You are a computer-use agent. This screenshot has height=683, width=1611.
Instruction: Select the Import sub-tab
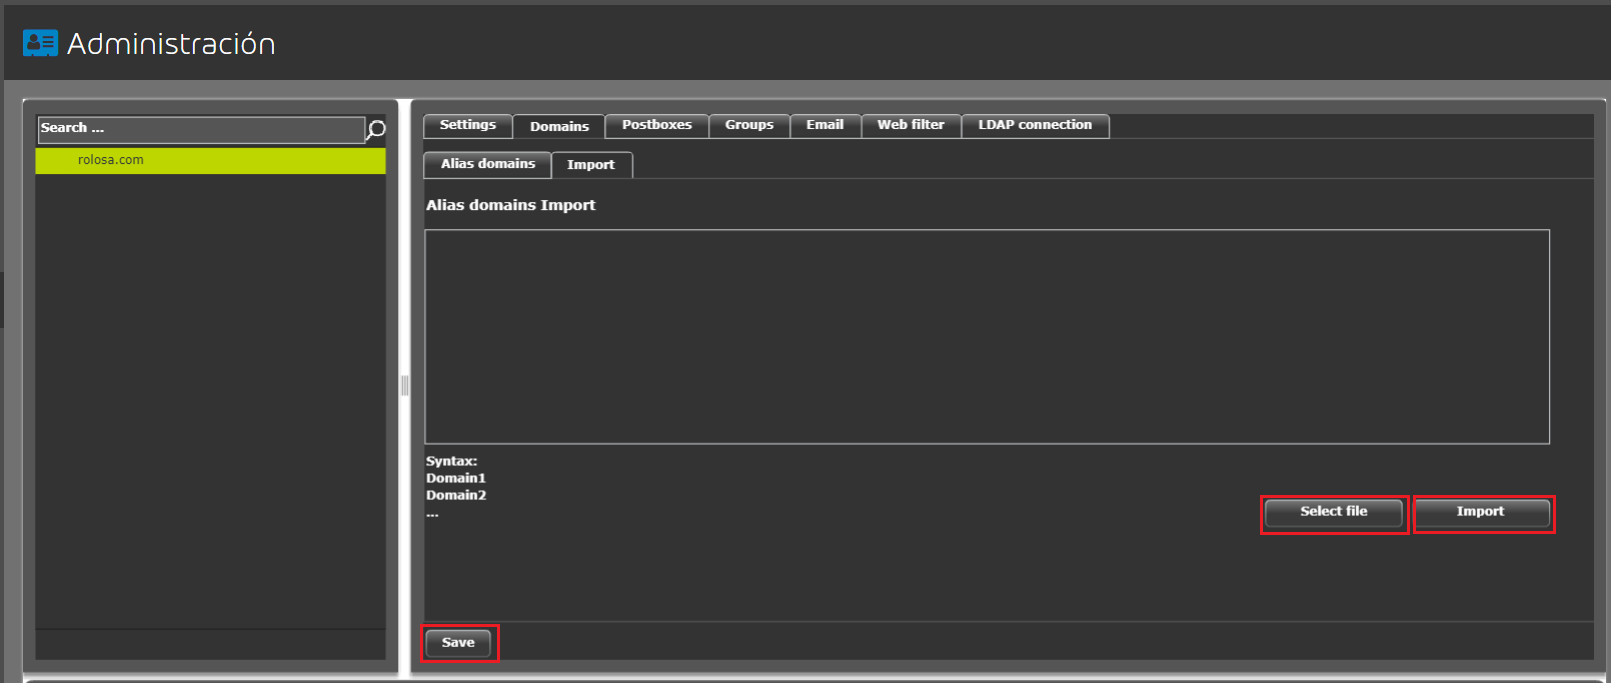pyautogui.click(x=591, y=165)
